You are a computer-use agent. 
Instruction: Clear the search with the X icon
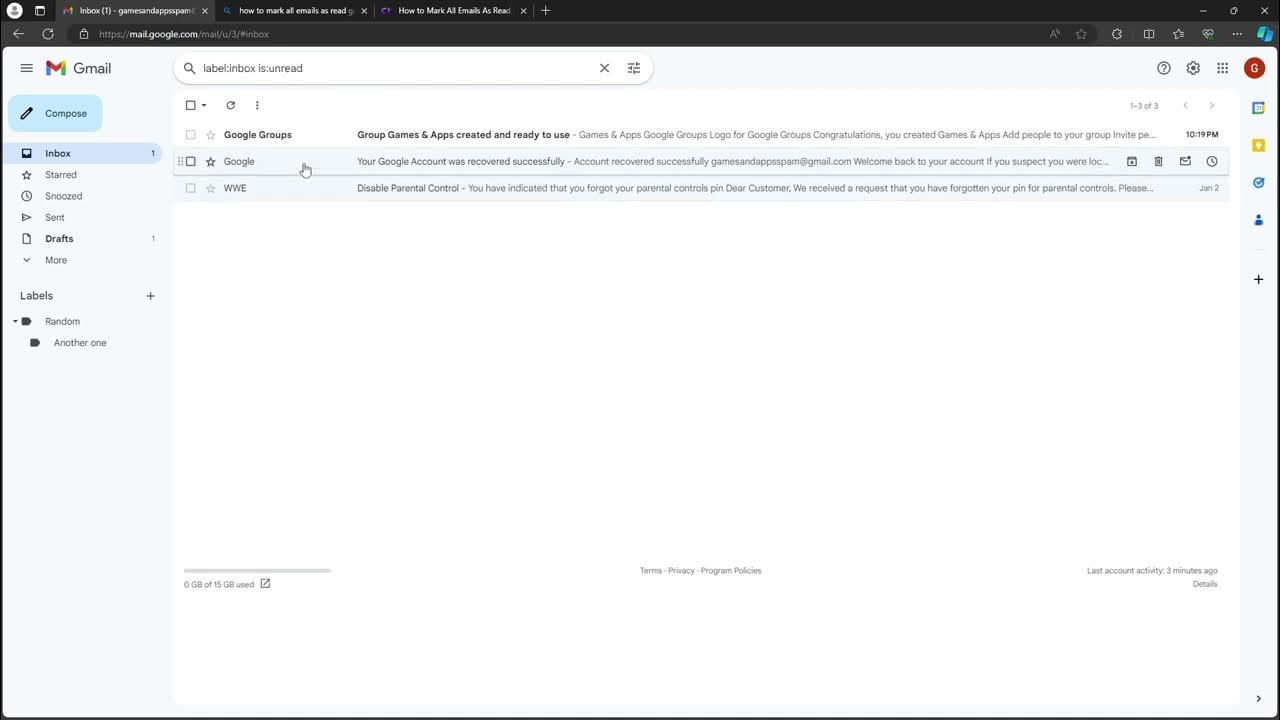(x=604, y=68)
